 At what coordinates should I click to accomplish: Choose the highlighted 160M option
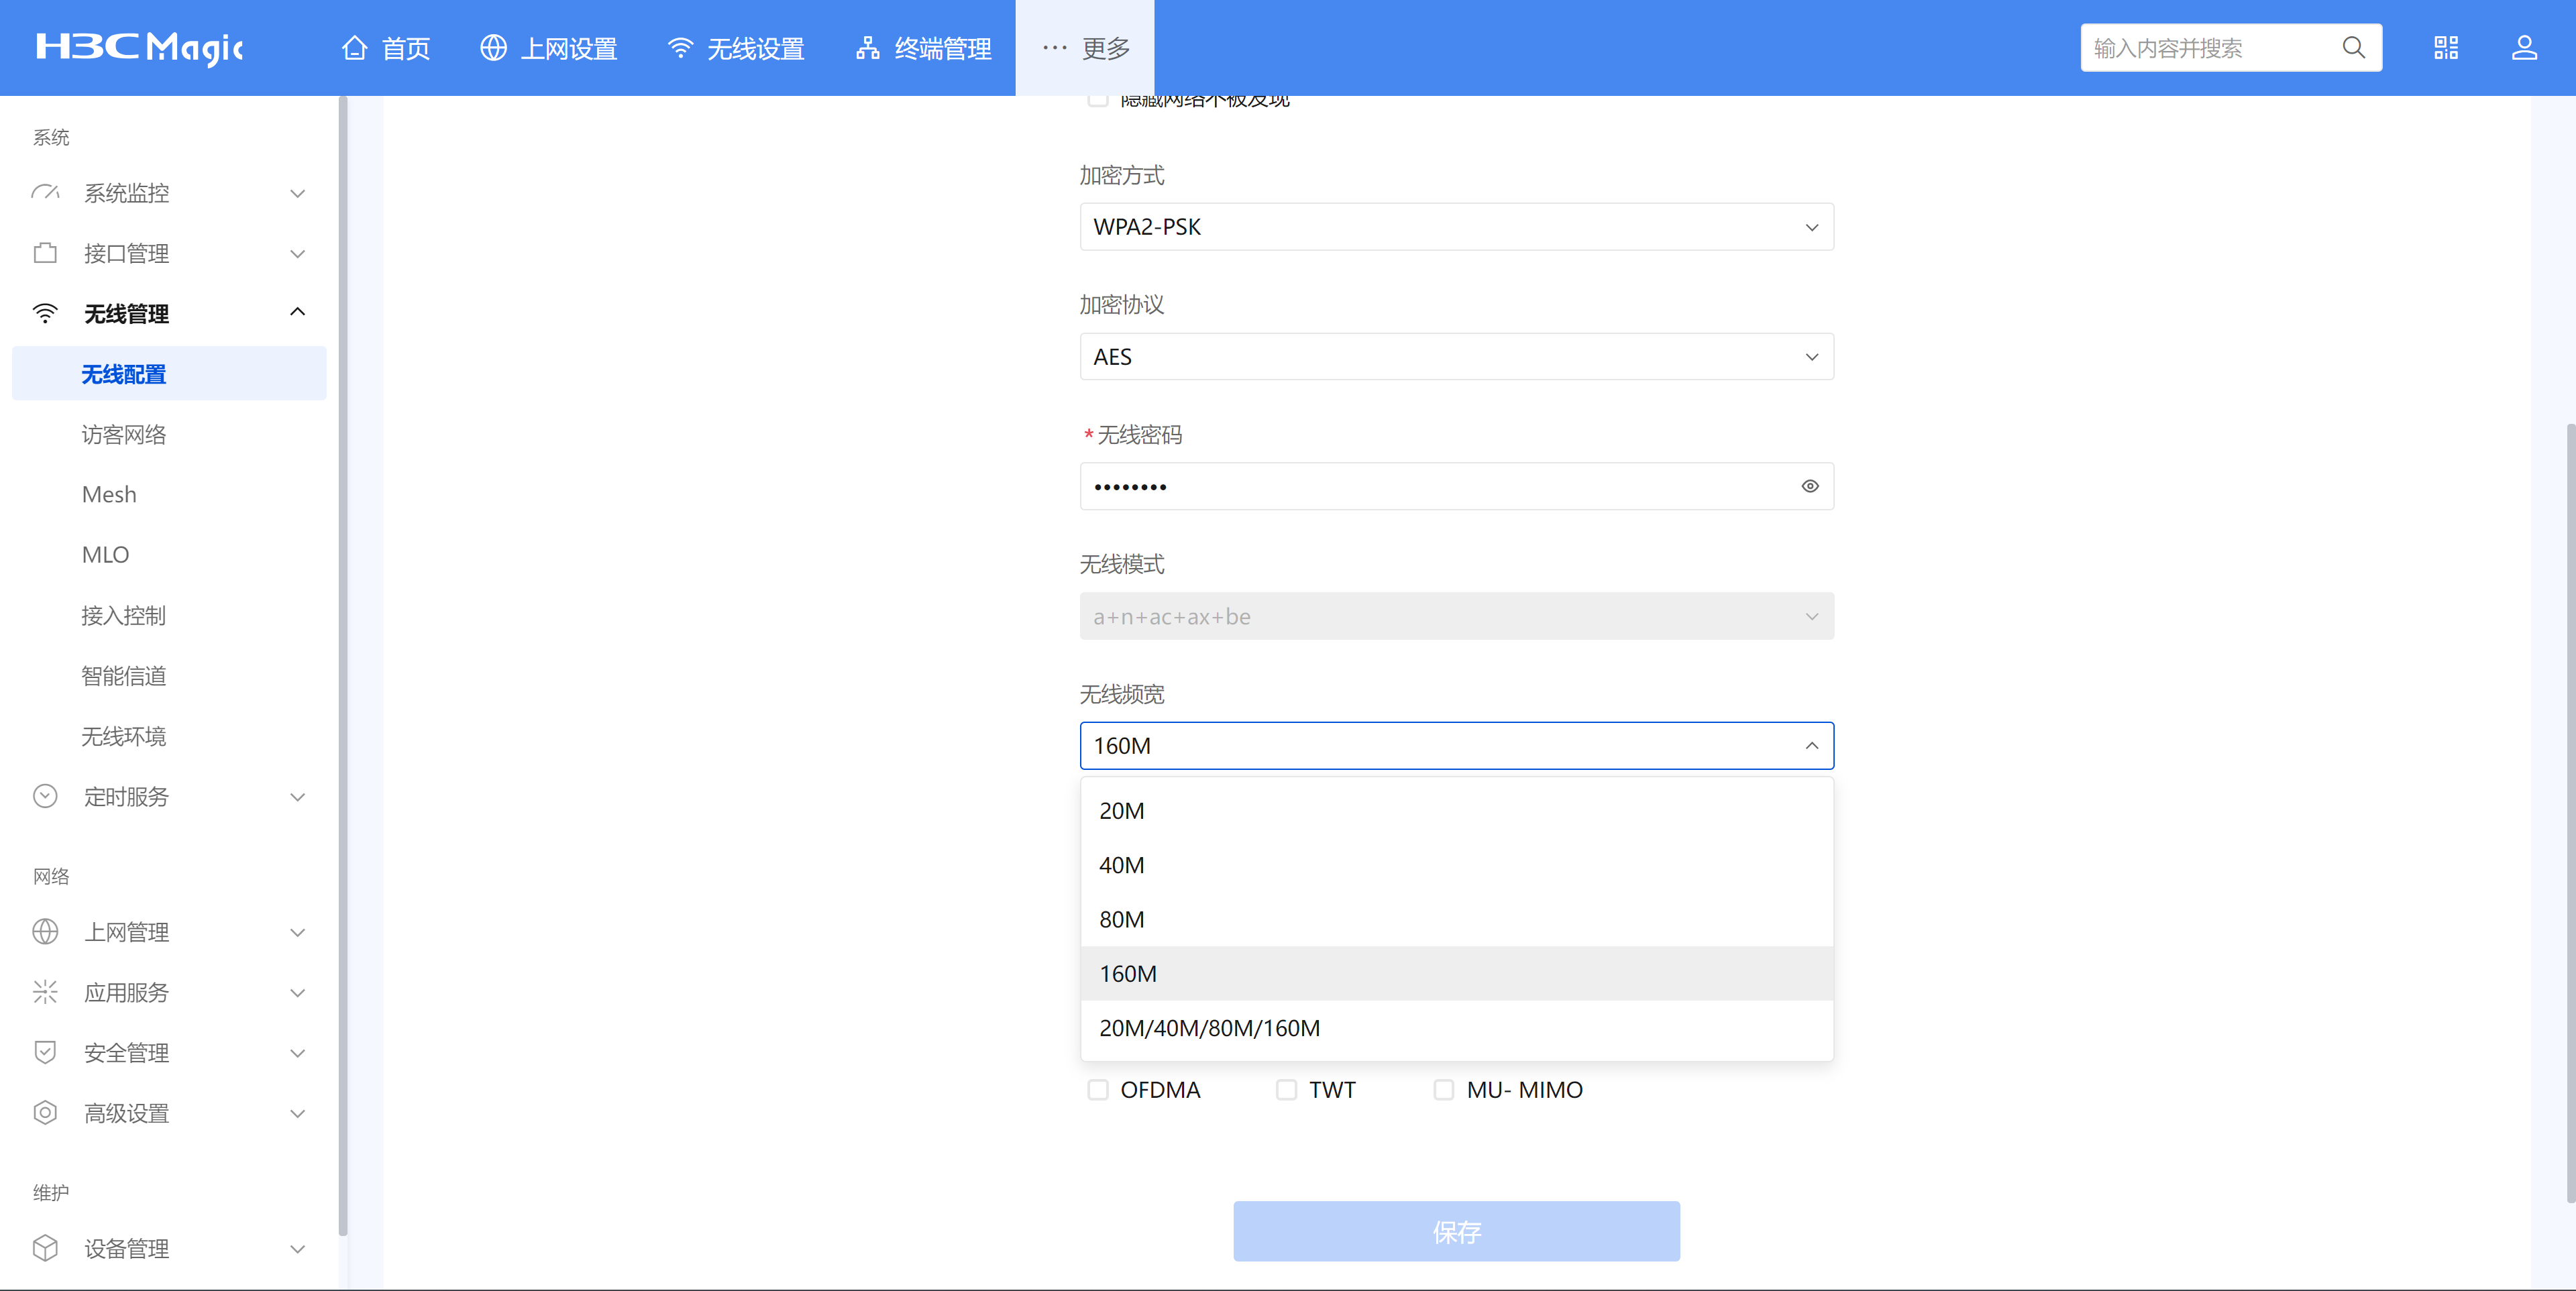1456,973
